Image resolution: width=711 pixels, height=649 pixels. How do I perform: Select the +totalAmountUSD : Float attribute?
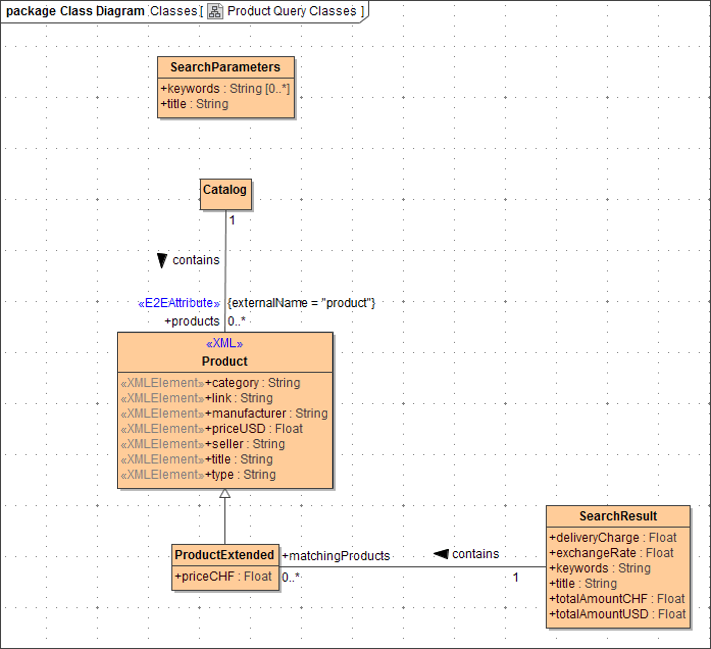tap(617, 614)
